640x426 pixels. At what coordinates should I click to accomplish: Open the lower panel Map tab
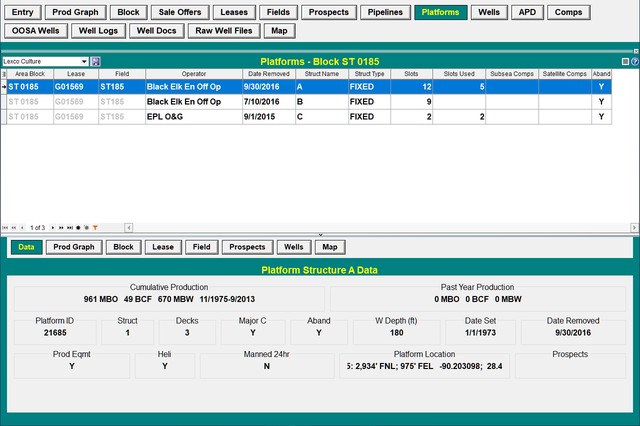click(x=330, y=247)
